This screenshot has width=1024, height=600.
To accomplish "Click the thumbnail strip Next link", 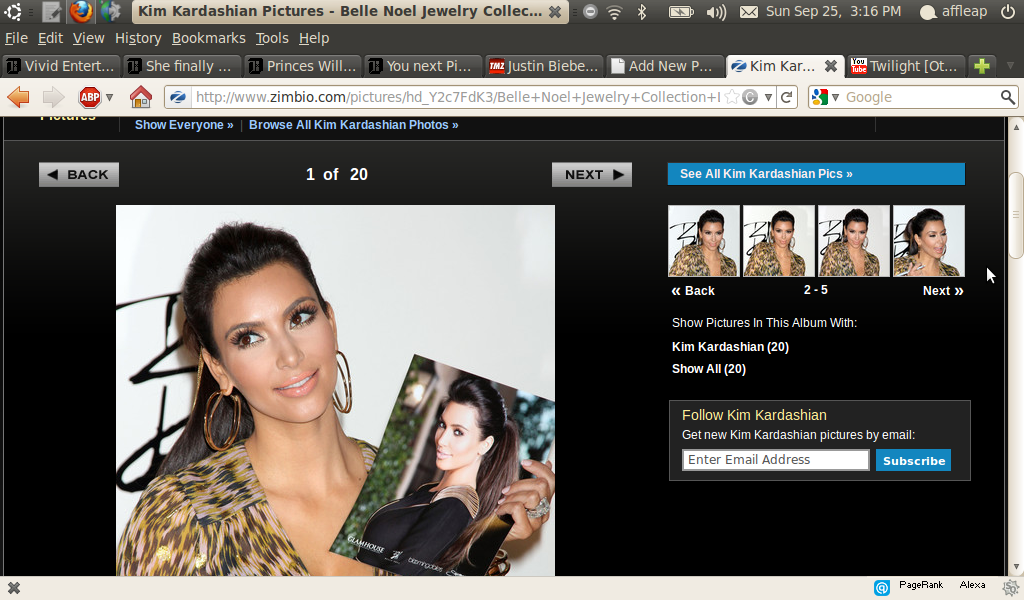I will [x=943, y=291].
